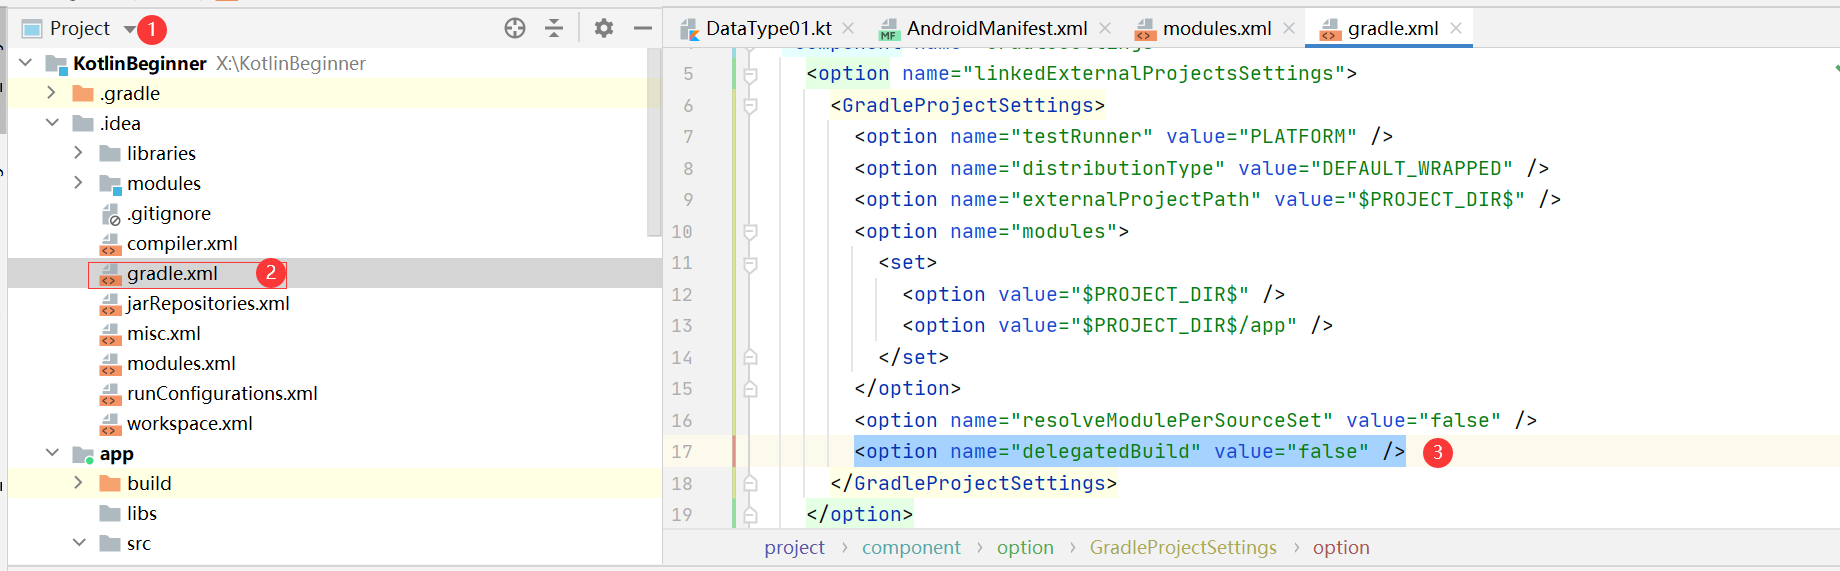
Task: Hide the Project panel with minimize icon
Action: pyautogui.click(x=643, y=29)
